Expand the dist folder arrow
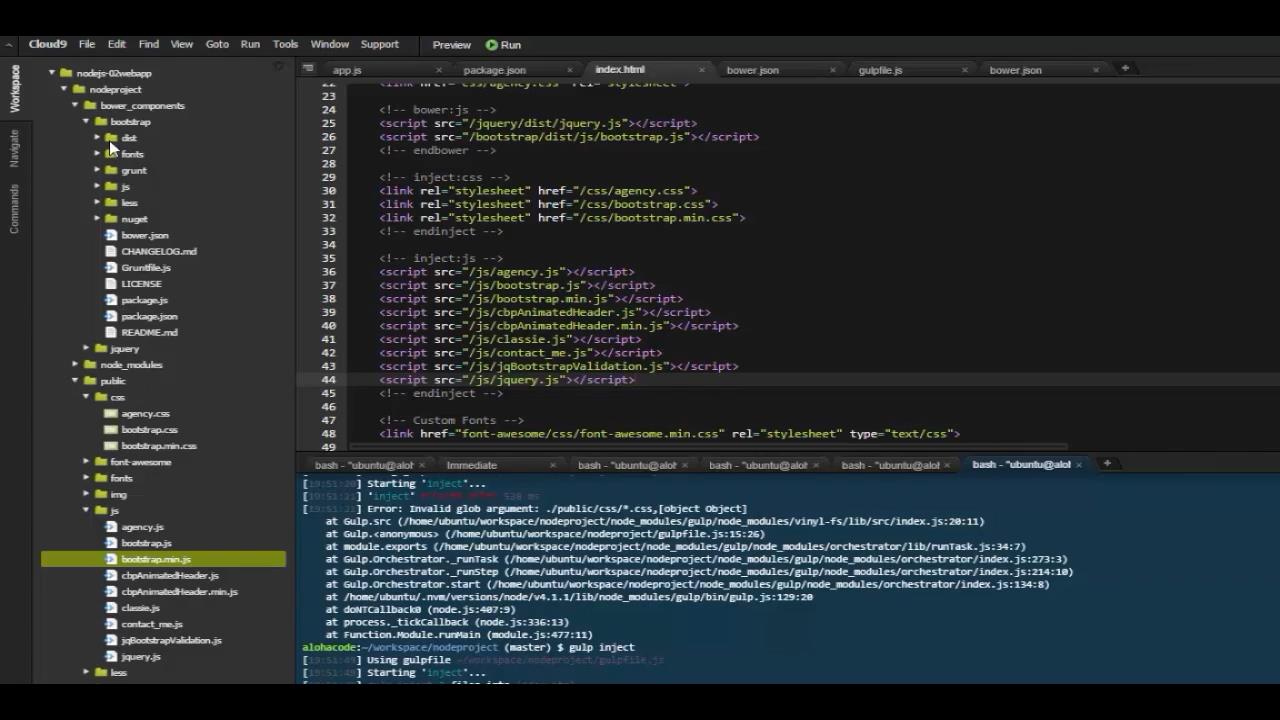This screenshot has width=1280, height=720. [x=97, y=138]
